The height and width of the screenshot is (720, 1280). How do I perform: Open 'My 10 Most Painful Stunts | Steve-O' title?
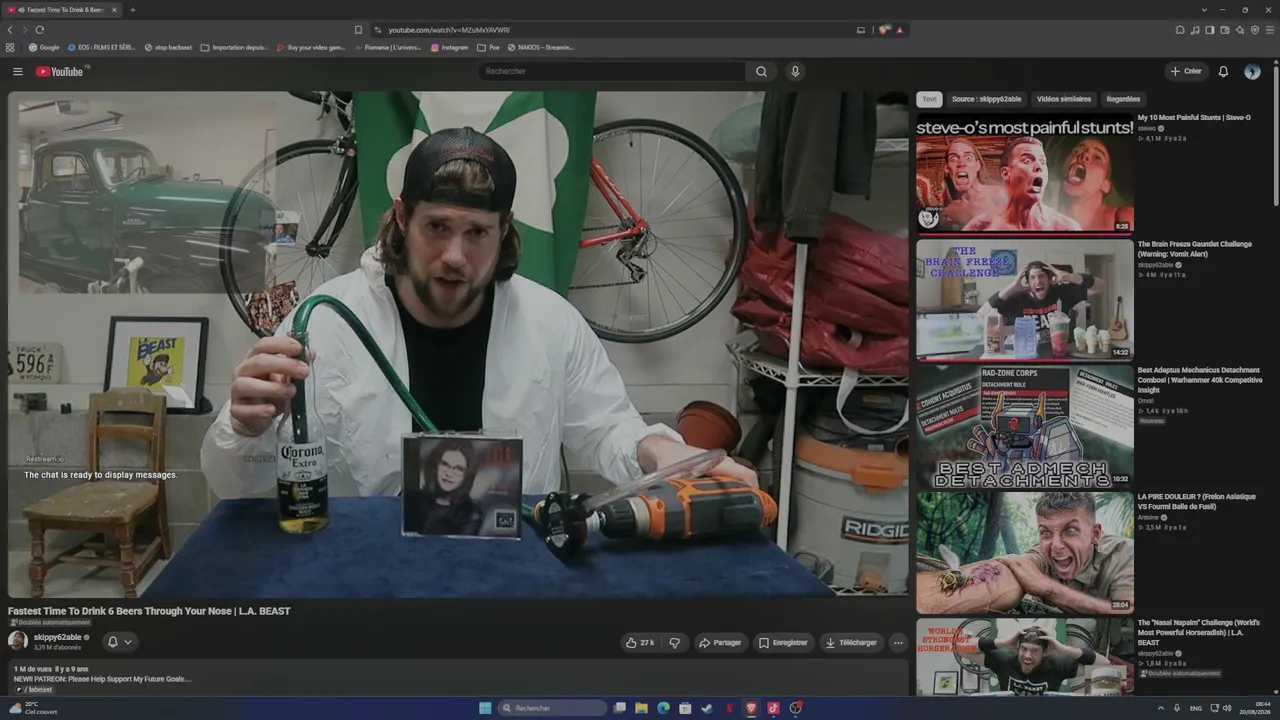[x=1194, y=117]
